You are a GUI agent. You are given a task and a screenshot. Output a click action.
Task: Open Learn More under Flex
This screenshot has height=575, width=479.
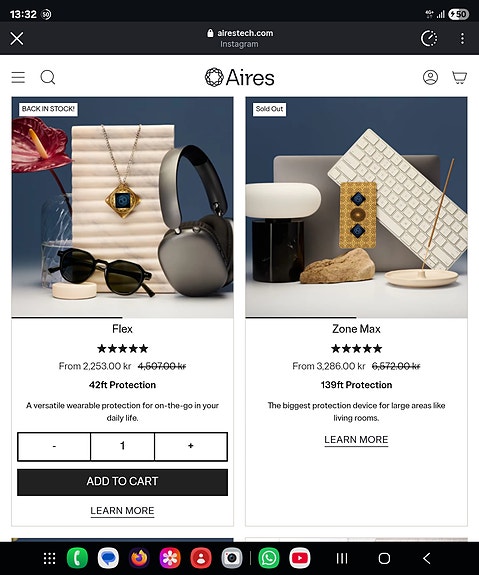122,511
